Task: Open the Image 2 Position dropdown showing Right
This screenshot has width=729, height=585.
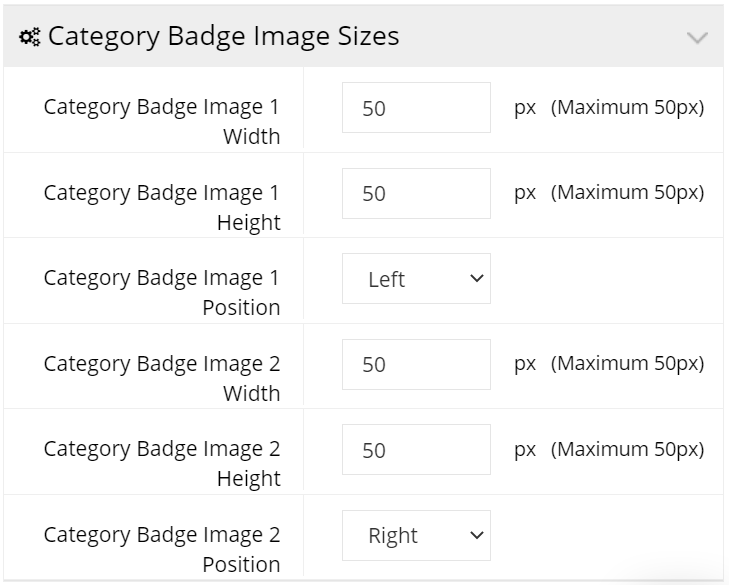Action: pos(416,535)
